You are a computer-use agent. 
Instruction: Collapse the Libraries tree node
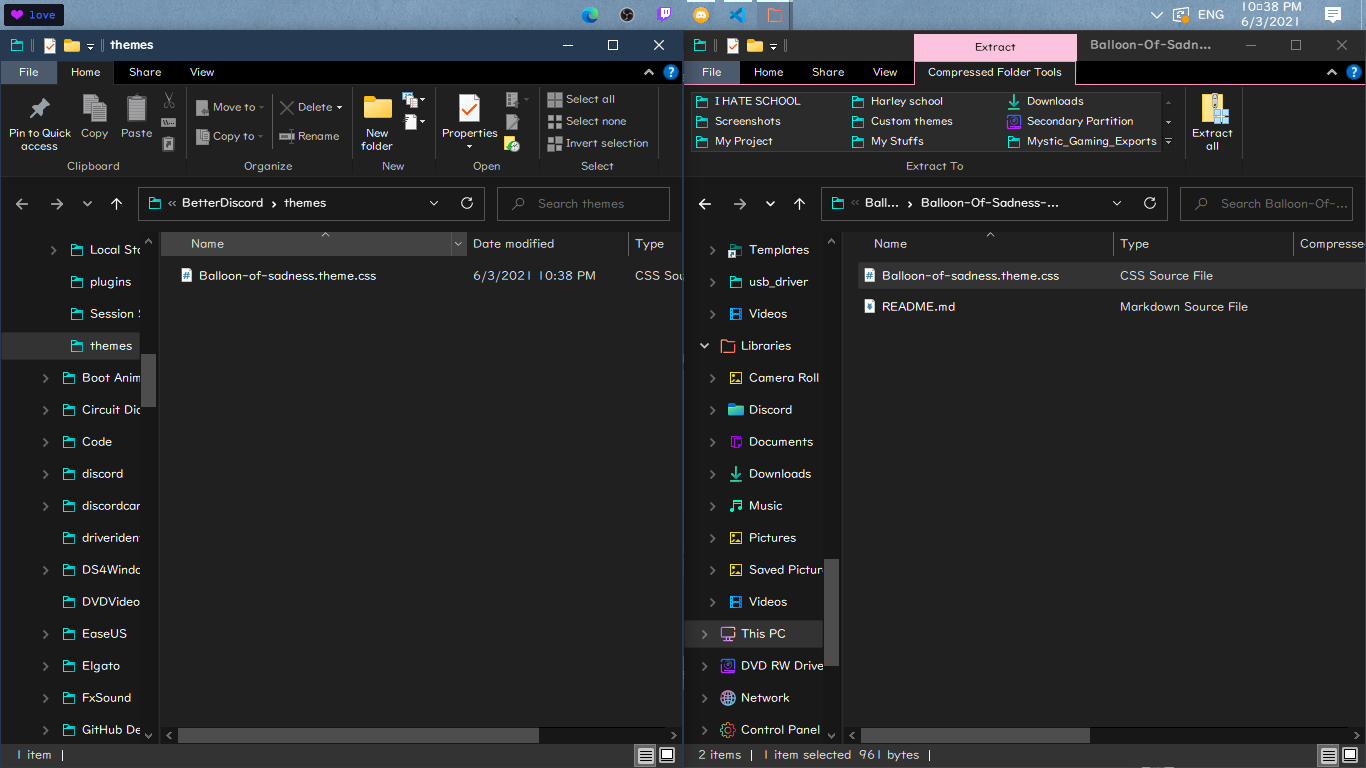pos(704,345)
